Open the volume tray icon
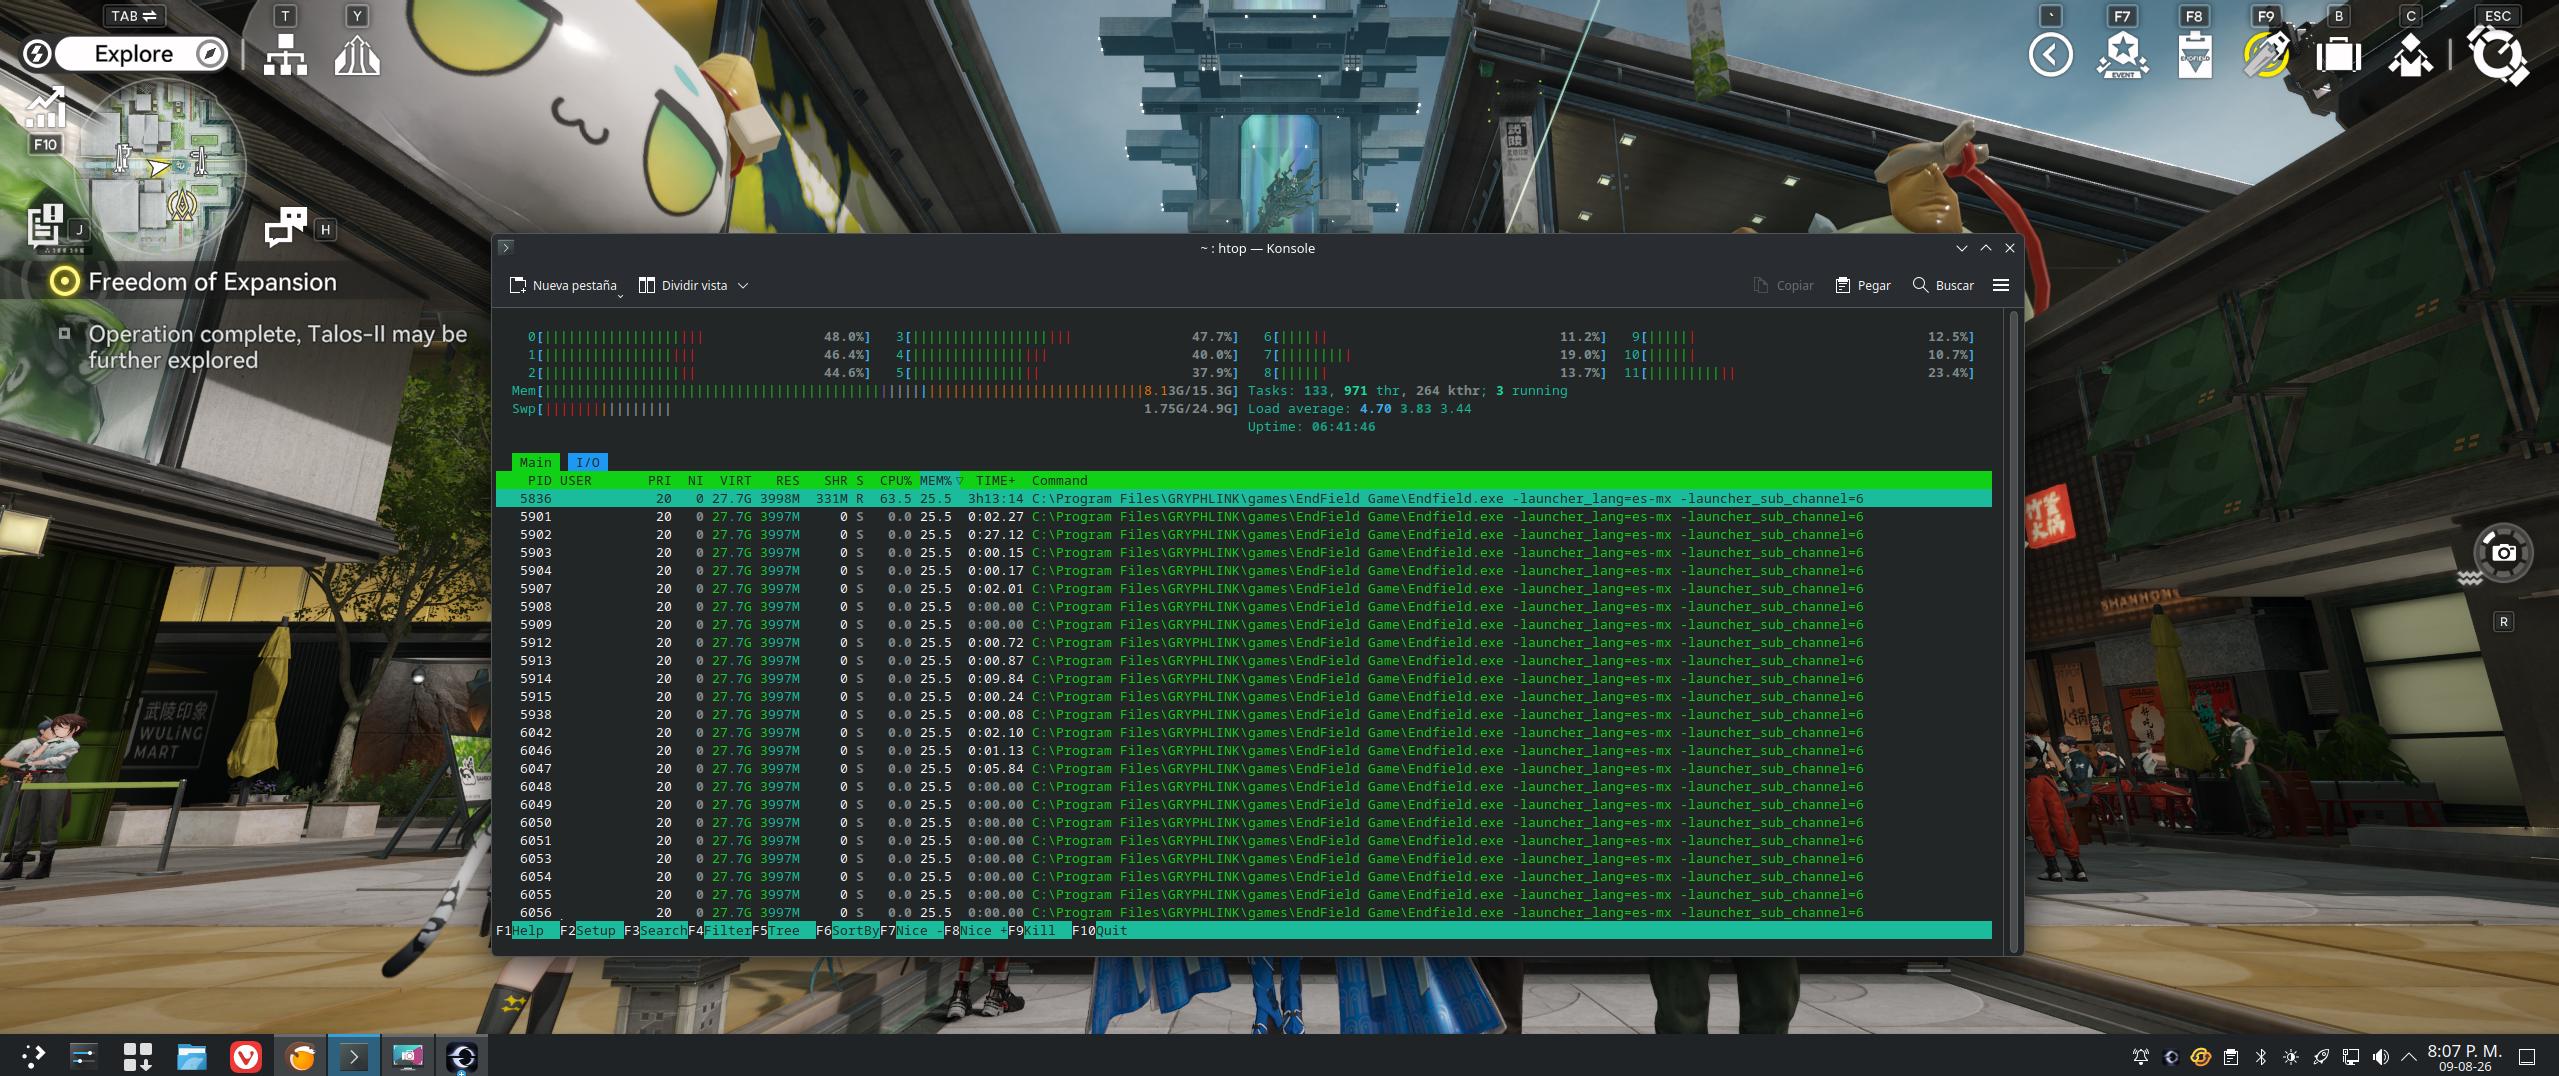Image resolution: width=2559 pixels, height=1076 pixels. tap(2380, 1056)
